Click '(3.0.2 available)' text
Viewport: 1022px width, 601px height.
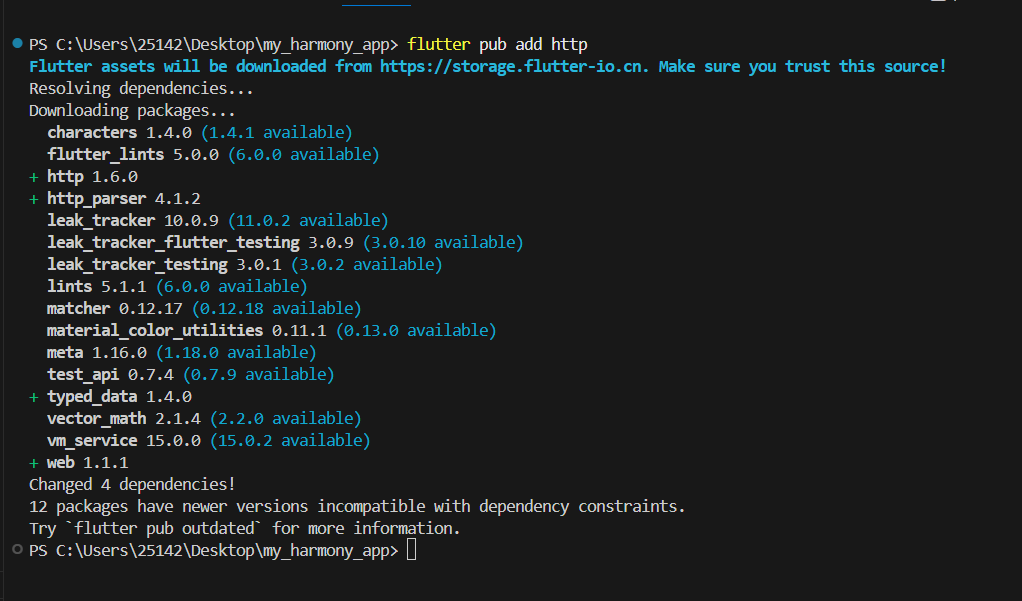click(x=366, y=265)
